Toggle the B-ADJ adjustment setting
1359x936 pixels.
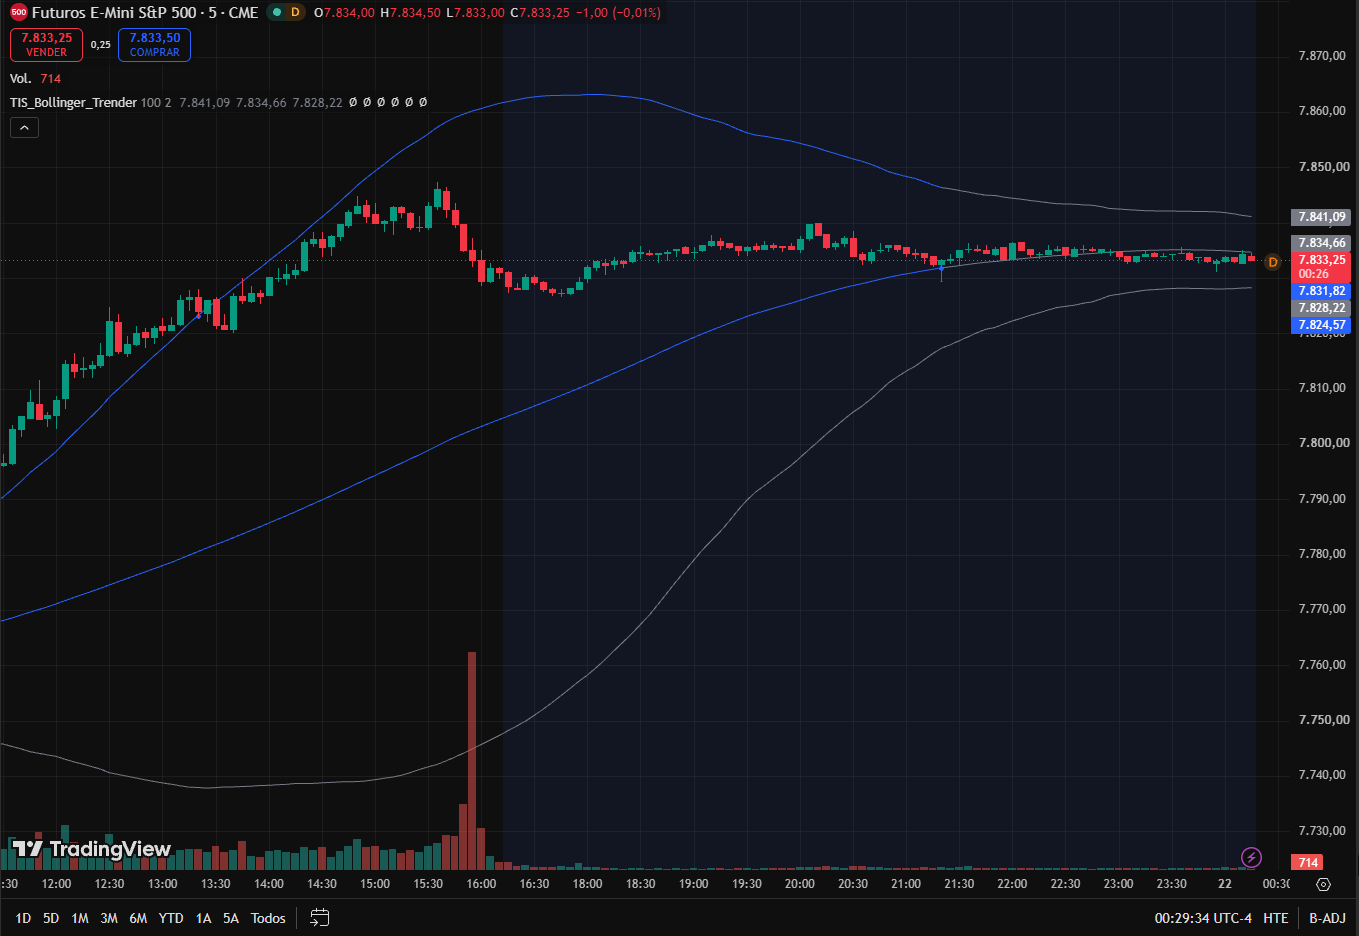pos(1327,918)
